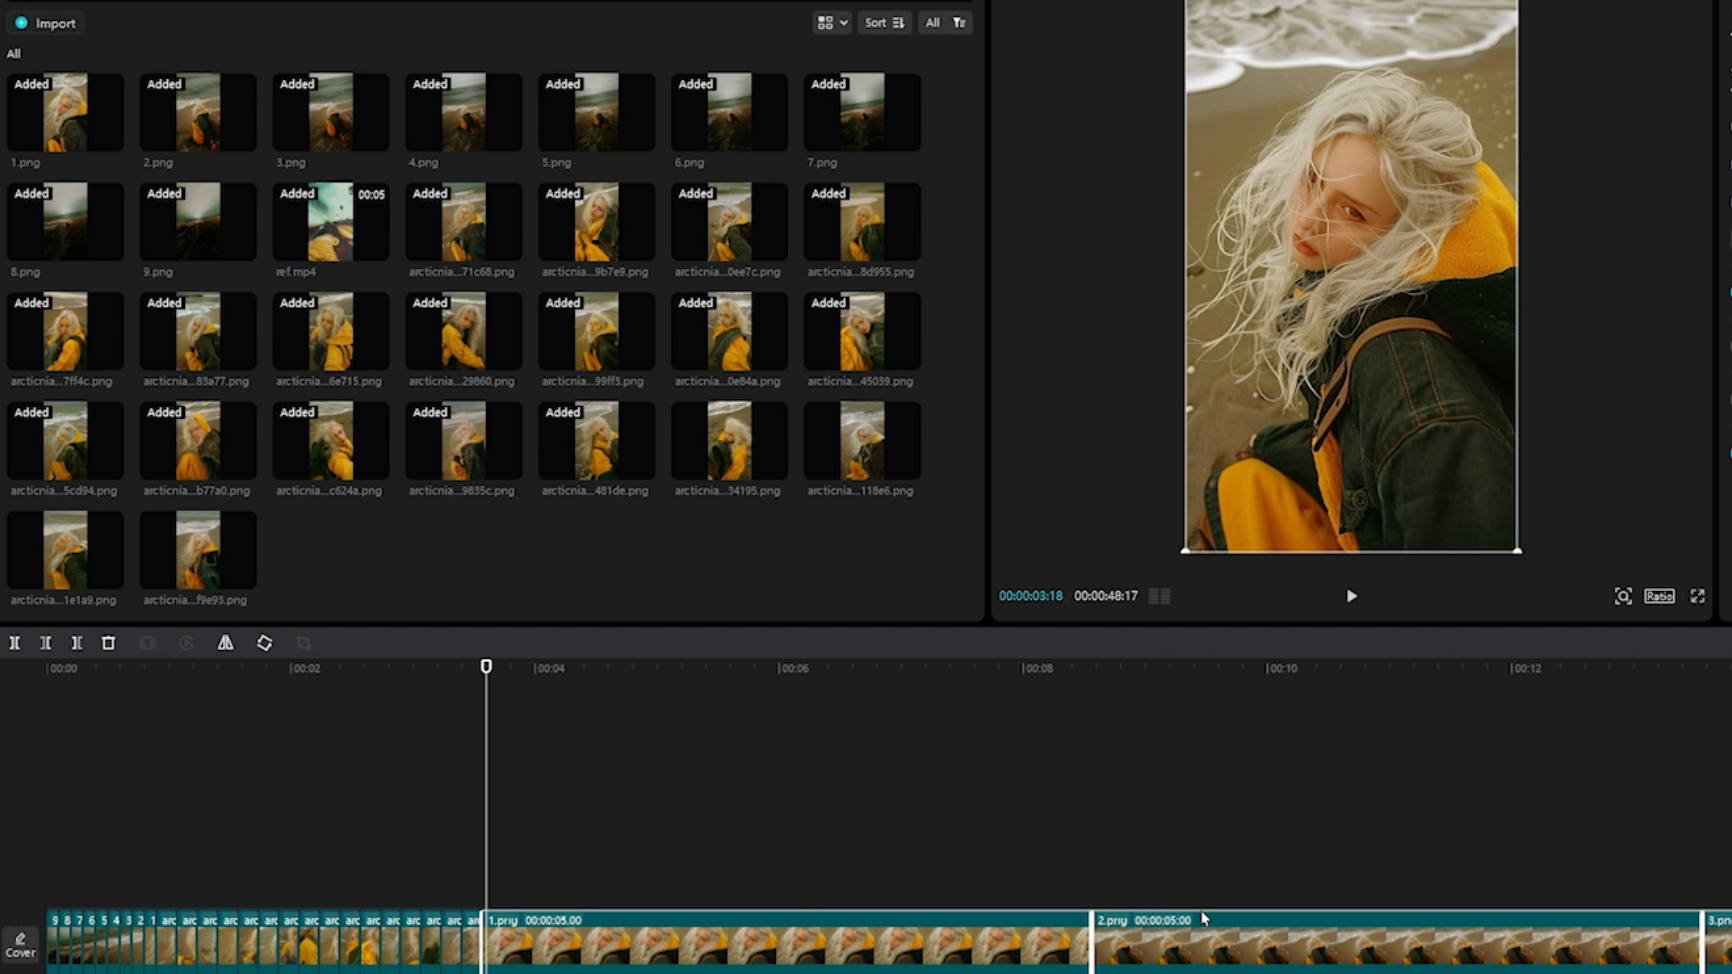1732x974 pixels.
Task: Click the preview image in the player
Action: (x=1351, y=275)
